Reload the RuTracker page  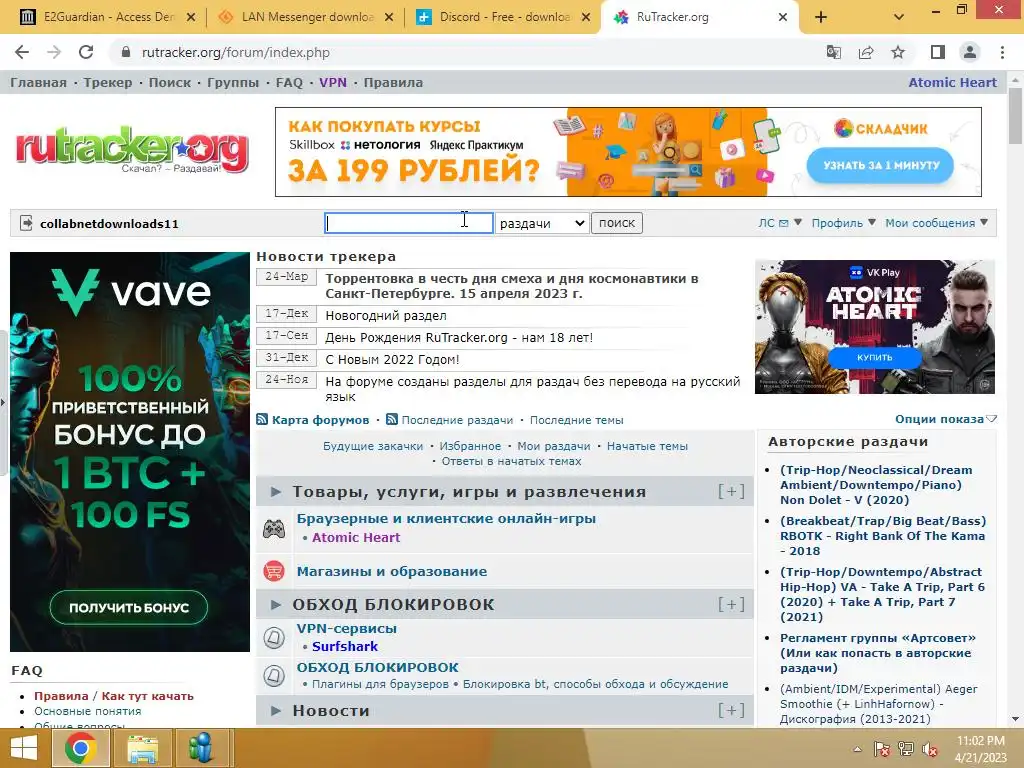pyautogui.click(x=86, y=52)
